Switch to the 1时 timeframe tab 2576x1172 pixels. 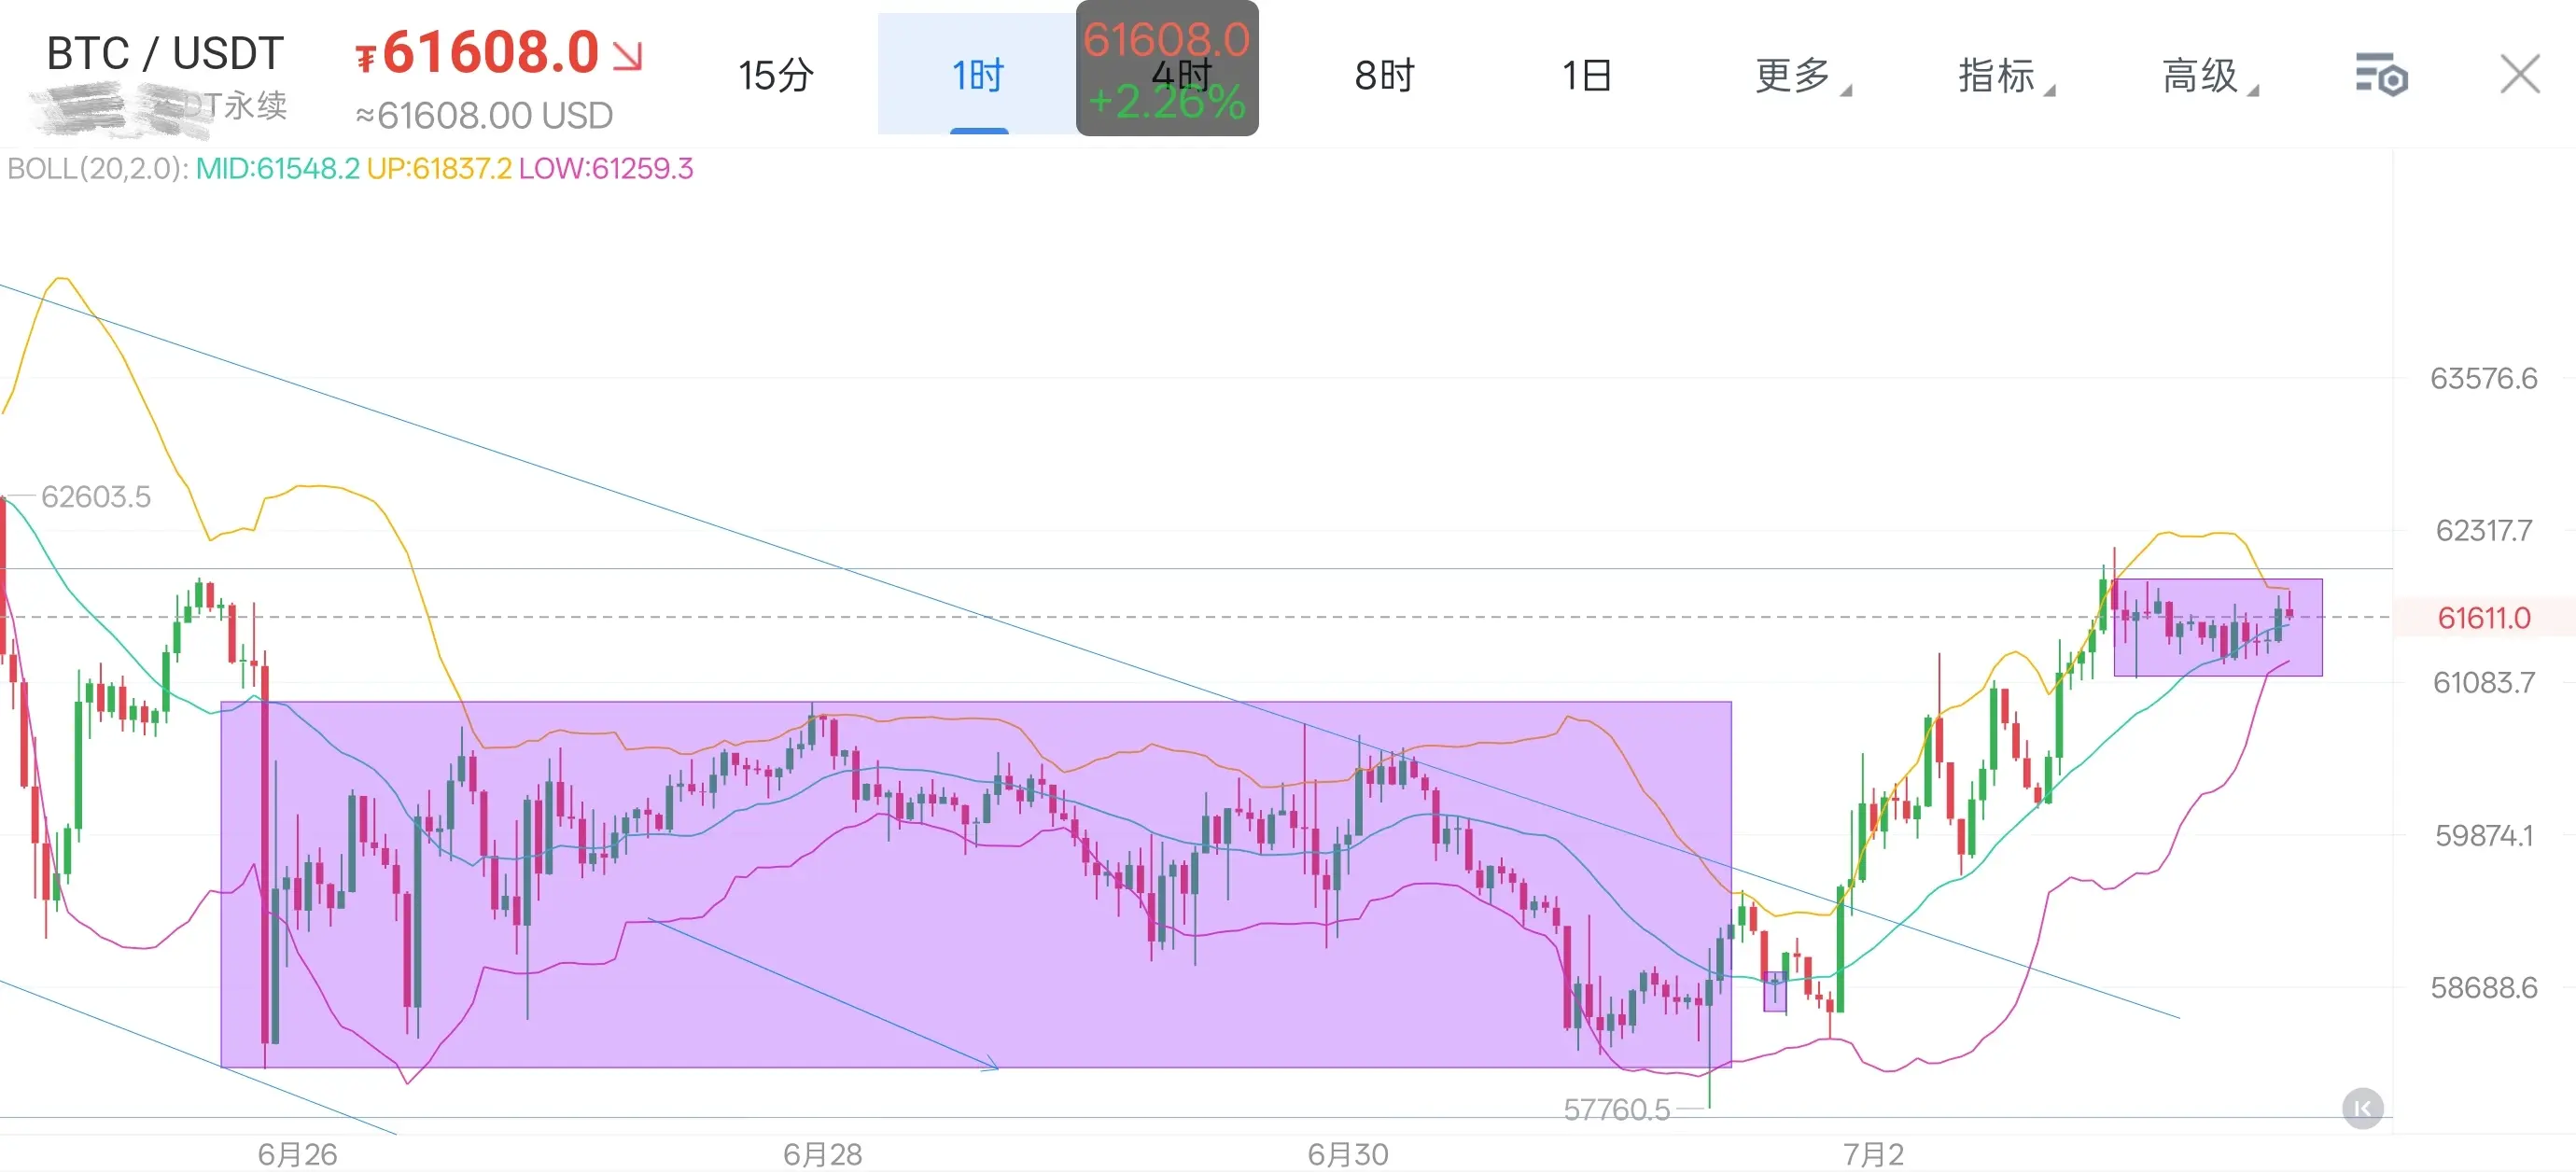[x=977, y=75]
